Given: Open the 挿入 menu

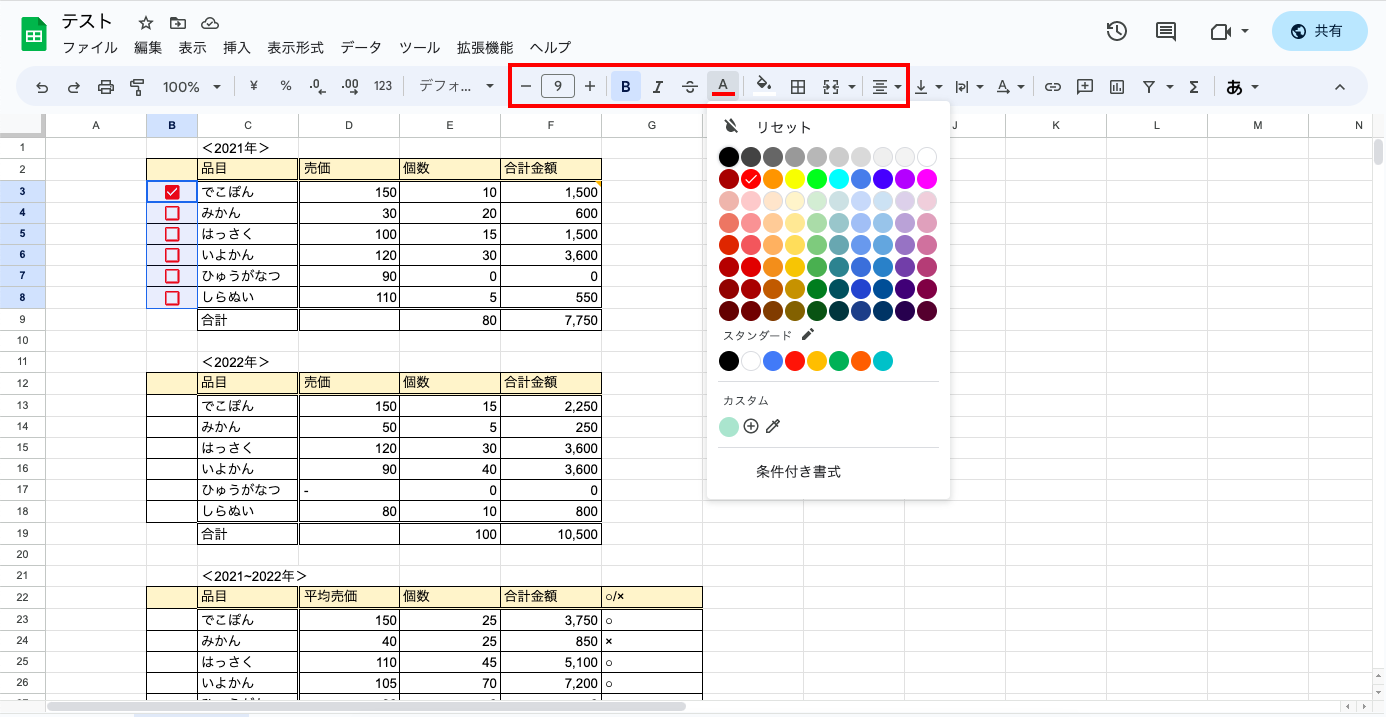Looking at the screenshot, I should pyautogui.click(x=236, y=47).
